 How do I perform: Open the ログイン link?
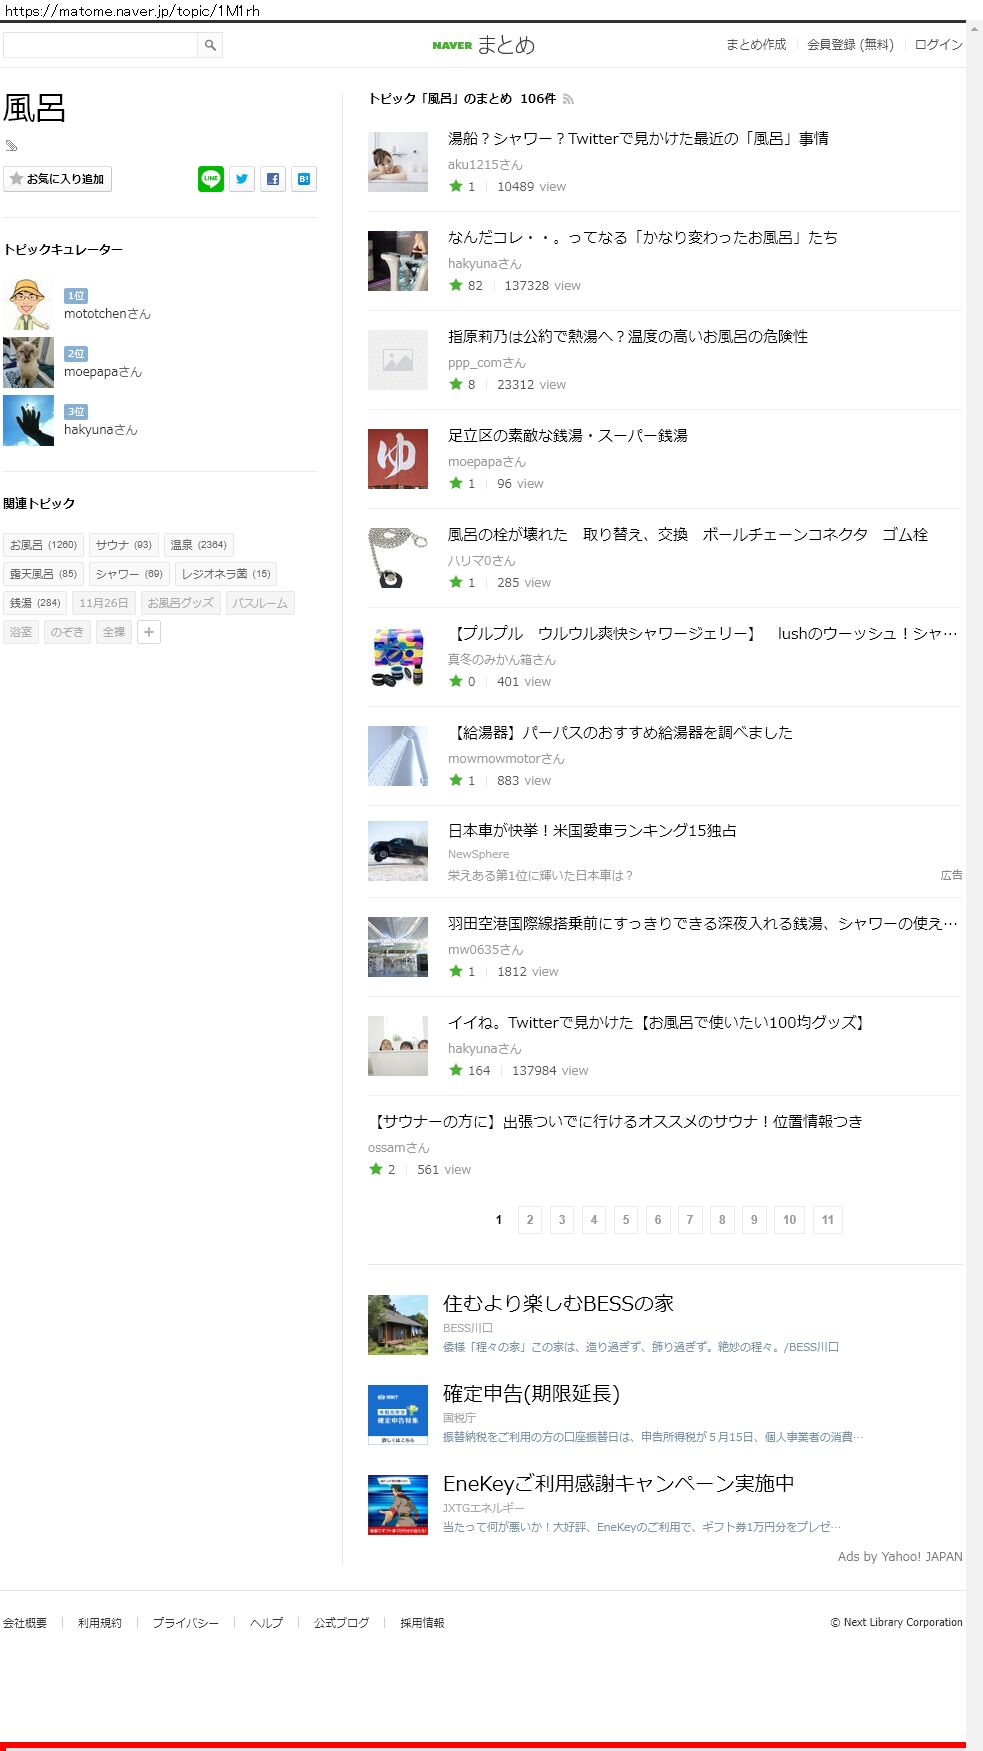pos(938,45)
